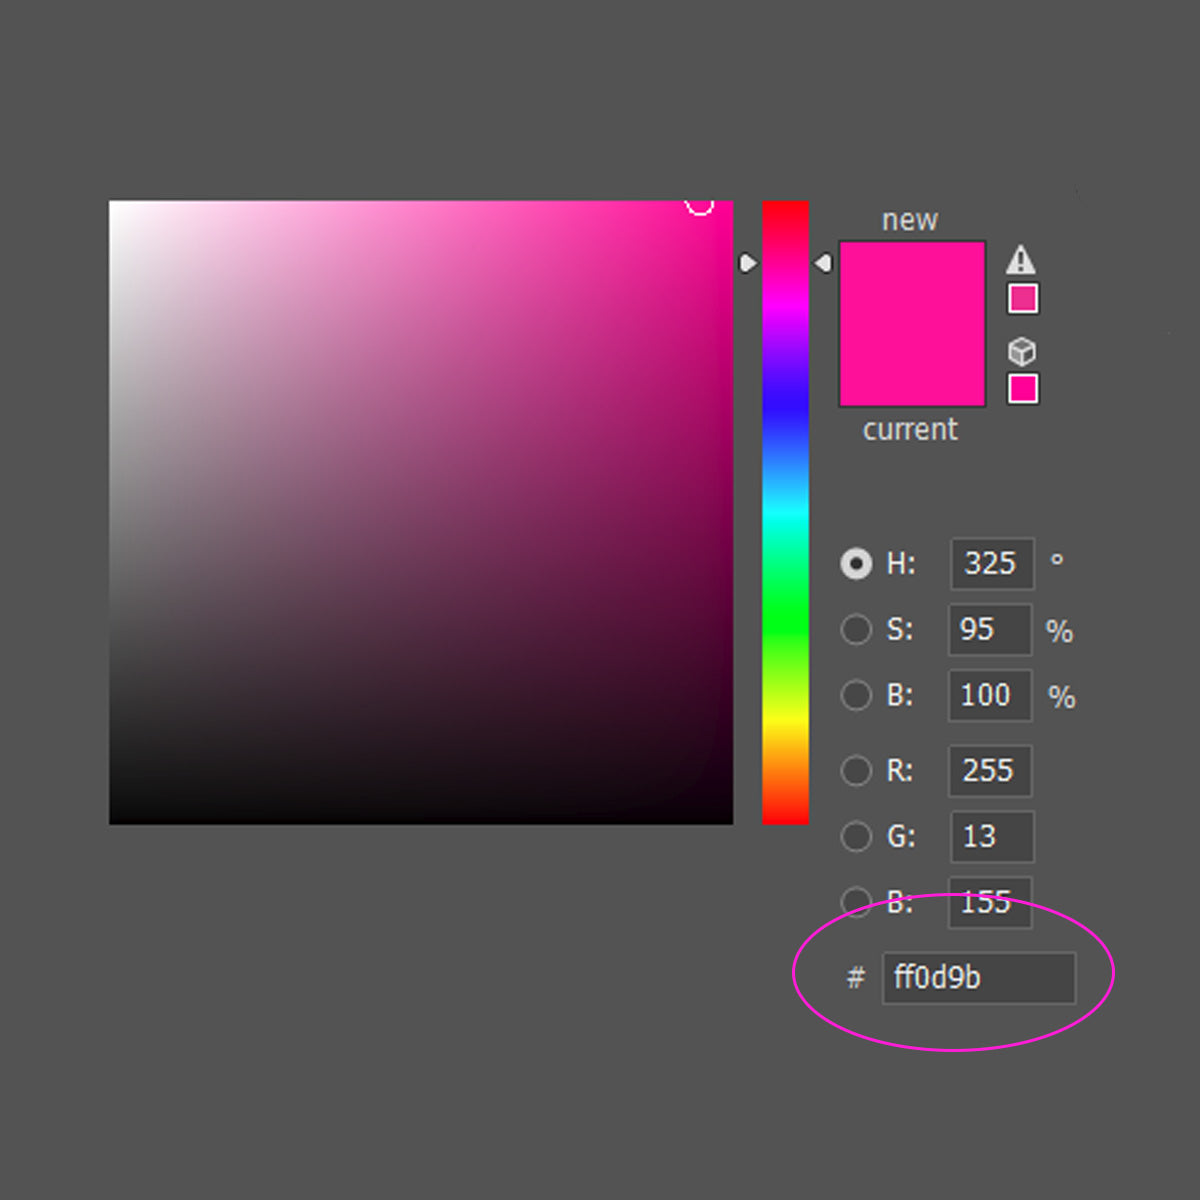Screen dimensions: 1200x1200
Task: Click the brightness field showing 100
Action: click(989, 695)
